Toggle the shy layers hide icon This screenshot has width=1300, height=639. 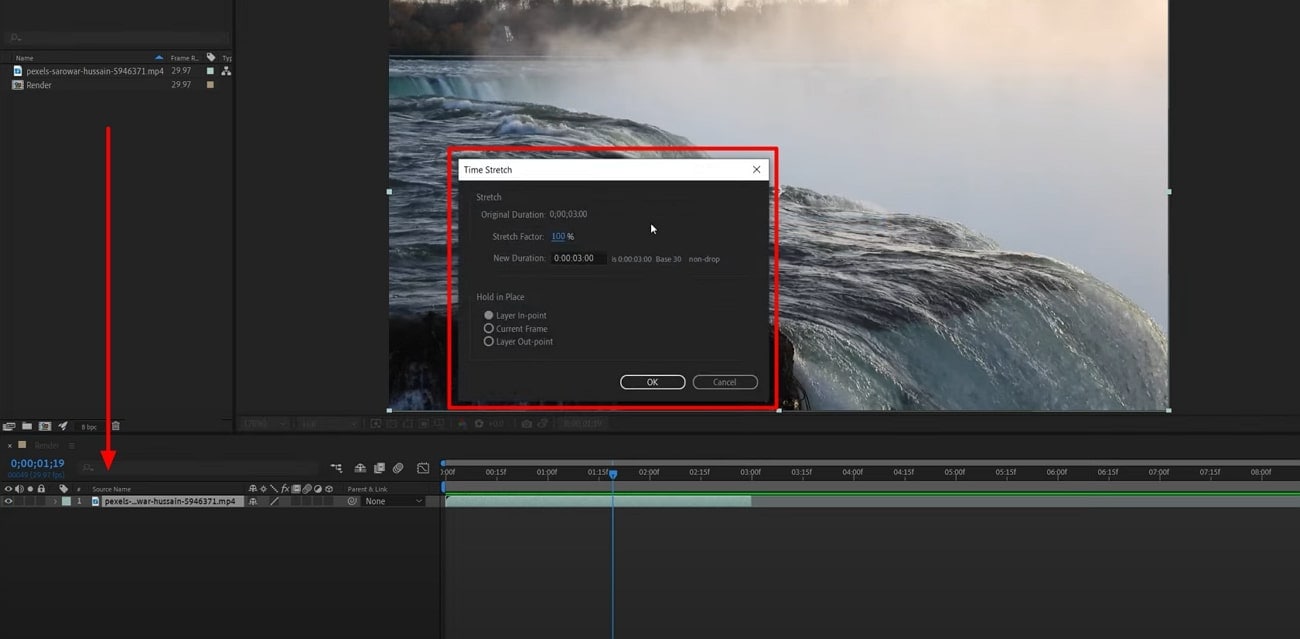tap(360, 468)
